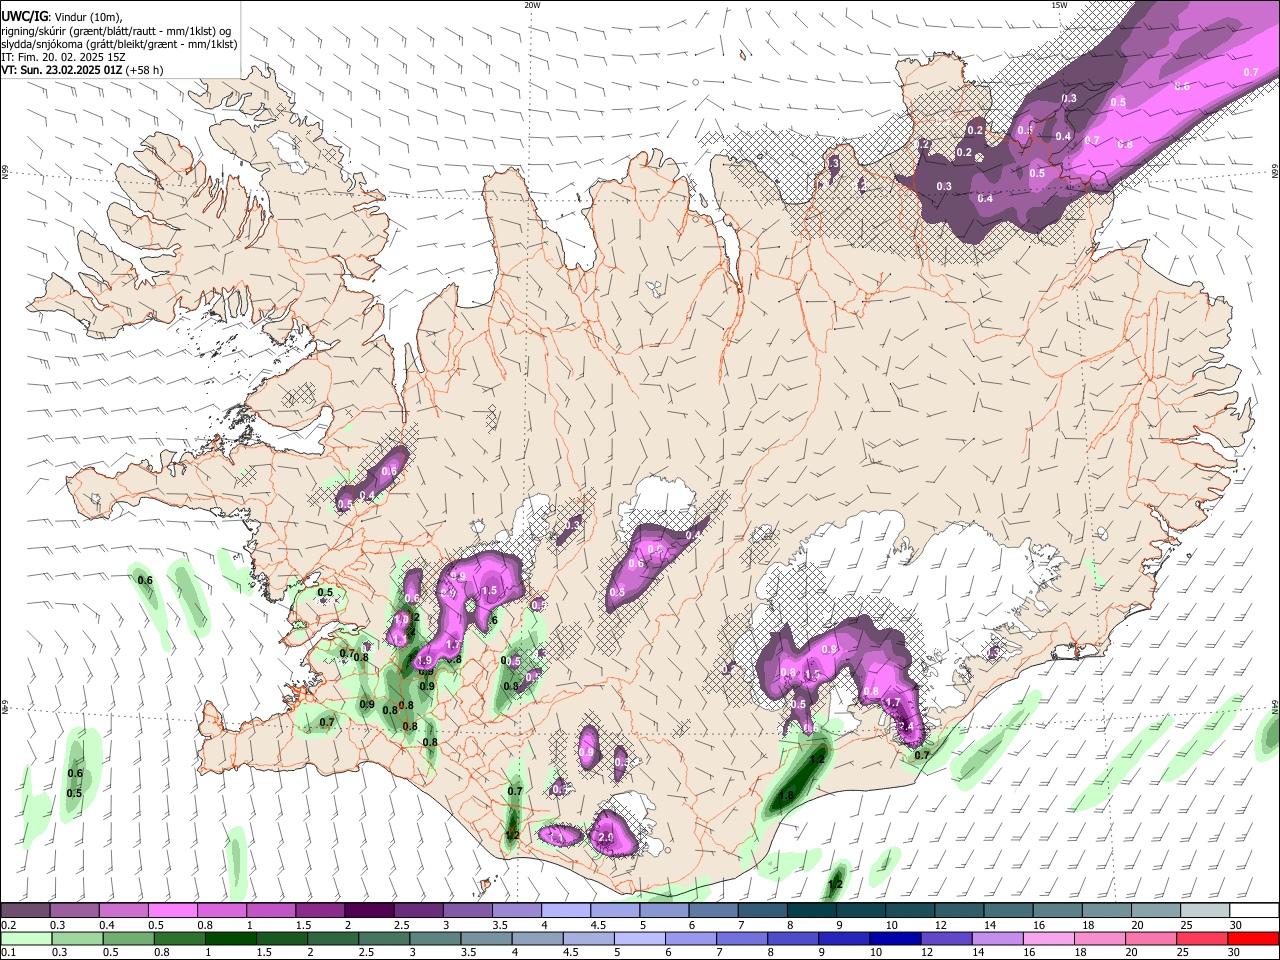Click the '2.0' value on the southern glacier
Viewport: 1280px width, 960px height.
coord(605,837)
